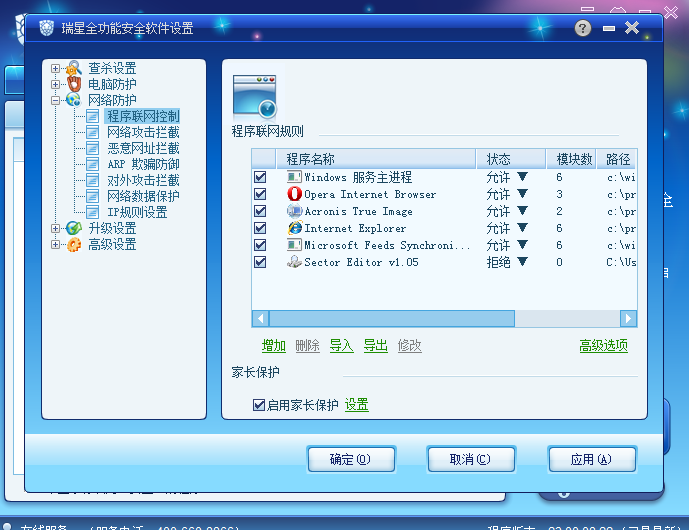The height and width of the screenshot is (530, 689).
Task: Select IP规则设置 in the tree
Action: (x=137, y=212)
